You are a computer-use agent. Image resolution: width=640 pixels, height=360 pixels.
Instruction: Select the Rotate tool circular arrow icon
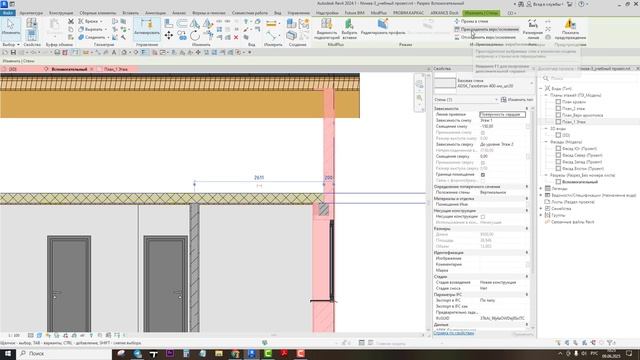click(x=195, y=36)
